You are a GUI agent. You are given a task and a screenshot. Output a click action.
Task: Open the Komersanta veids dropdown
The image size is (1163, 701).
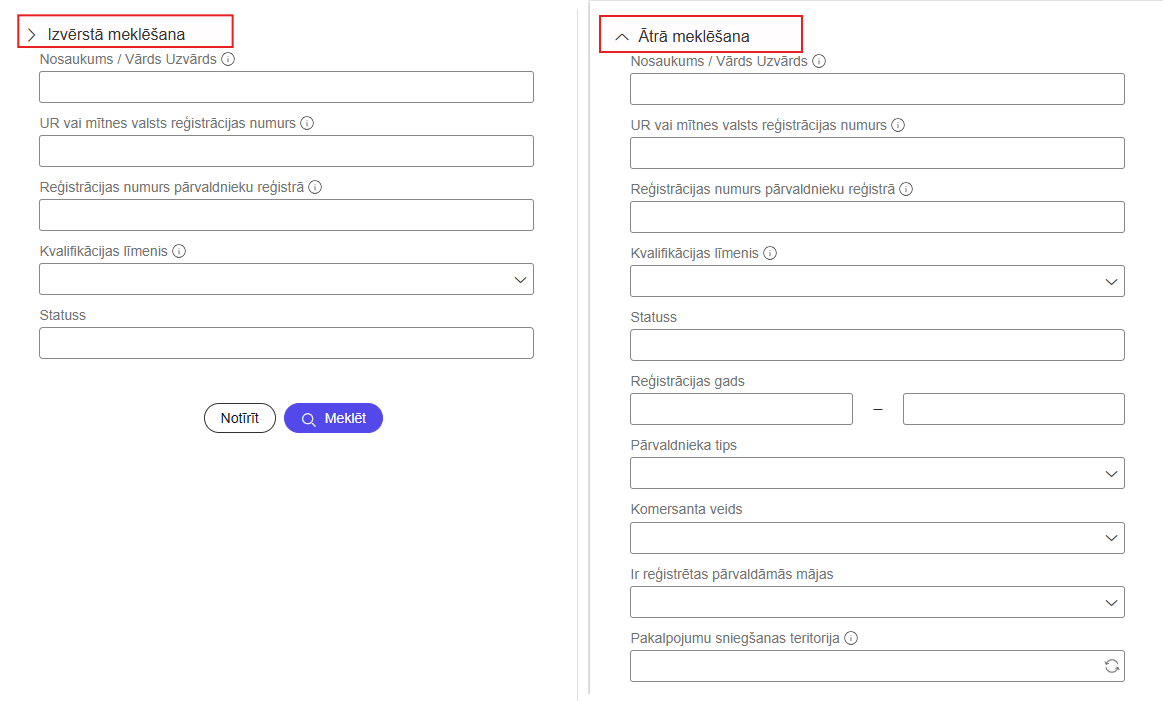click(x=877, y=538)
